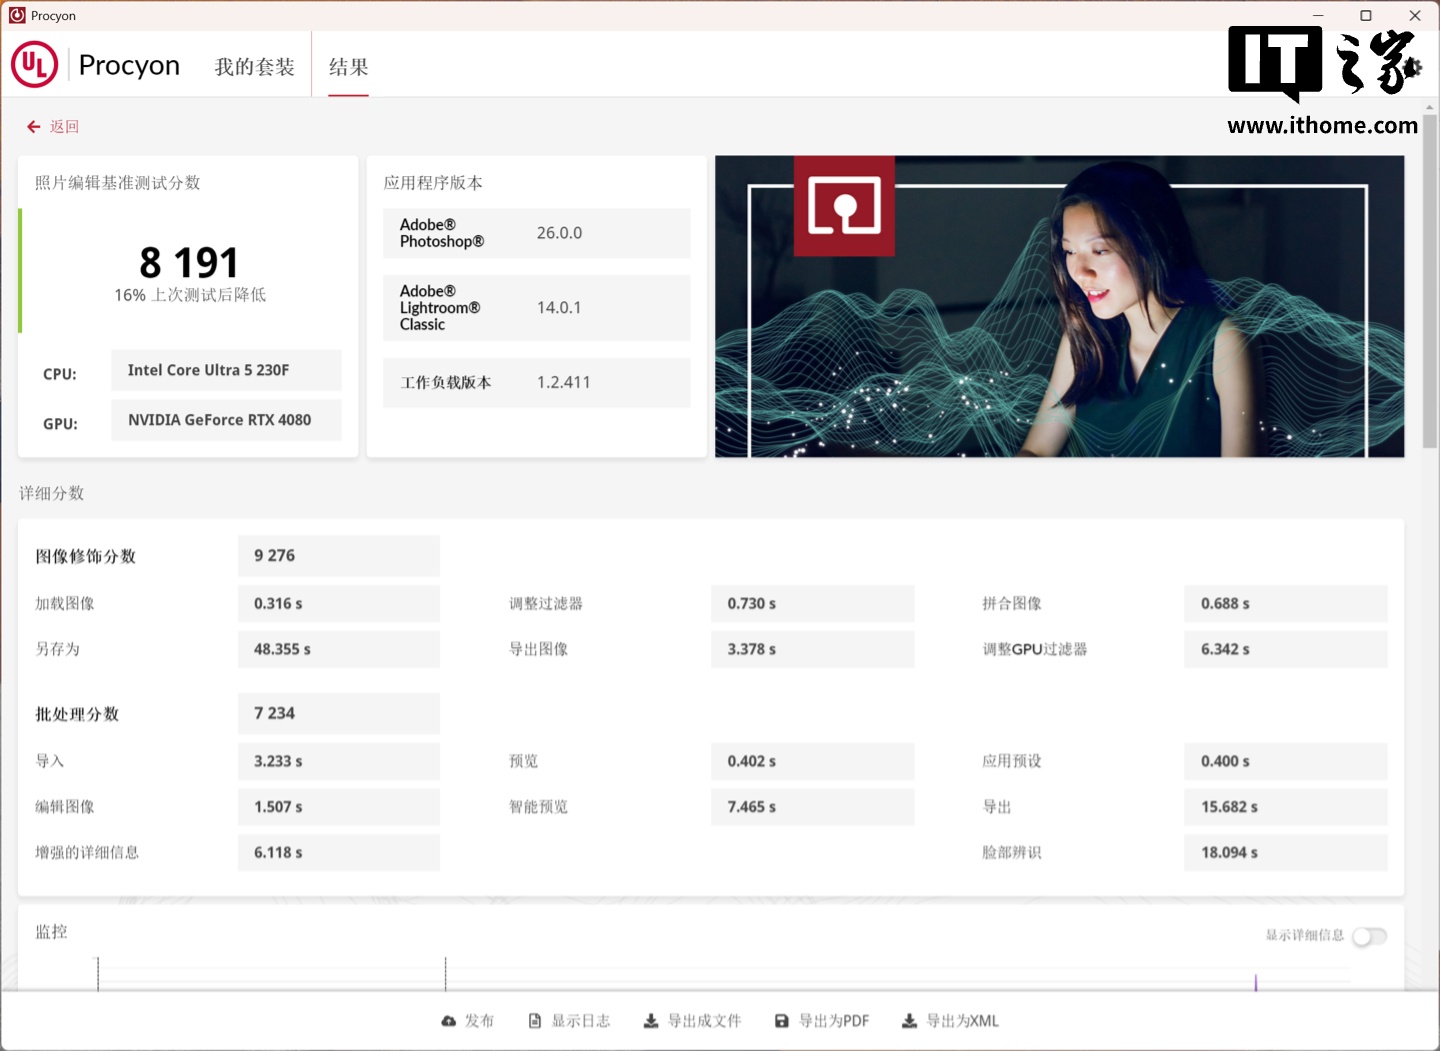The width and height of the screenshot is (1440, 1051).
Task: Click the cloud publish icon
Action: 448,1021
